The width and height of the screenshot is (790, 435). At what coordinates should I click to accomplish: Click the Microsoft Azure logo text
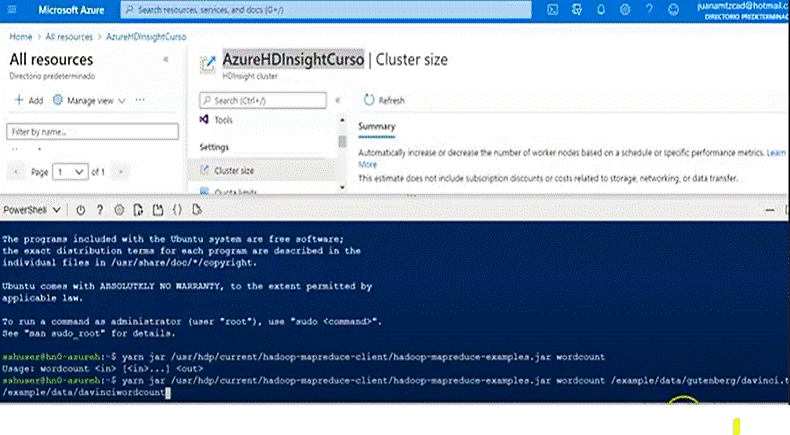(71, 10)
